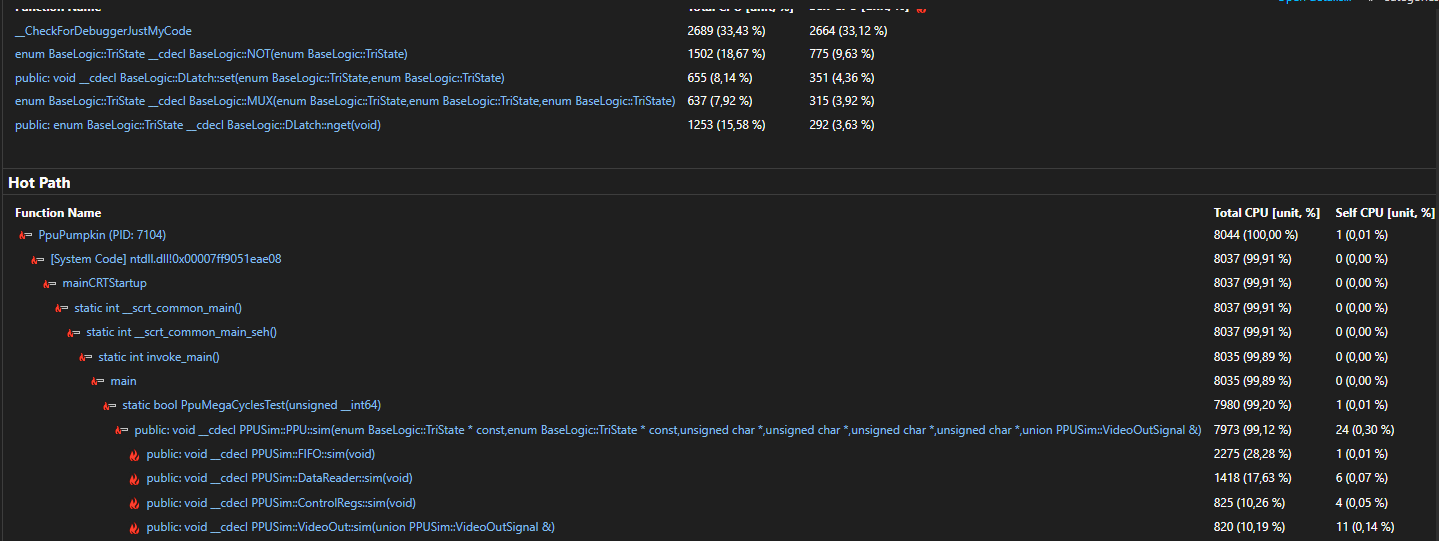The image size is (1439, 541).
Task: Select mainCRTStartup in the hot path tree
Action: tap(104, 284)
